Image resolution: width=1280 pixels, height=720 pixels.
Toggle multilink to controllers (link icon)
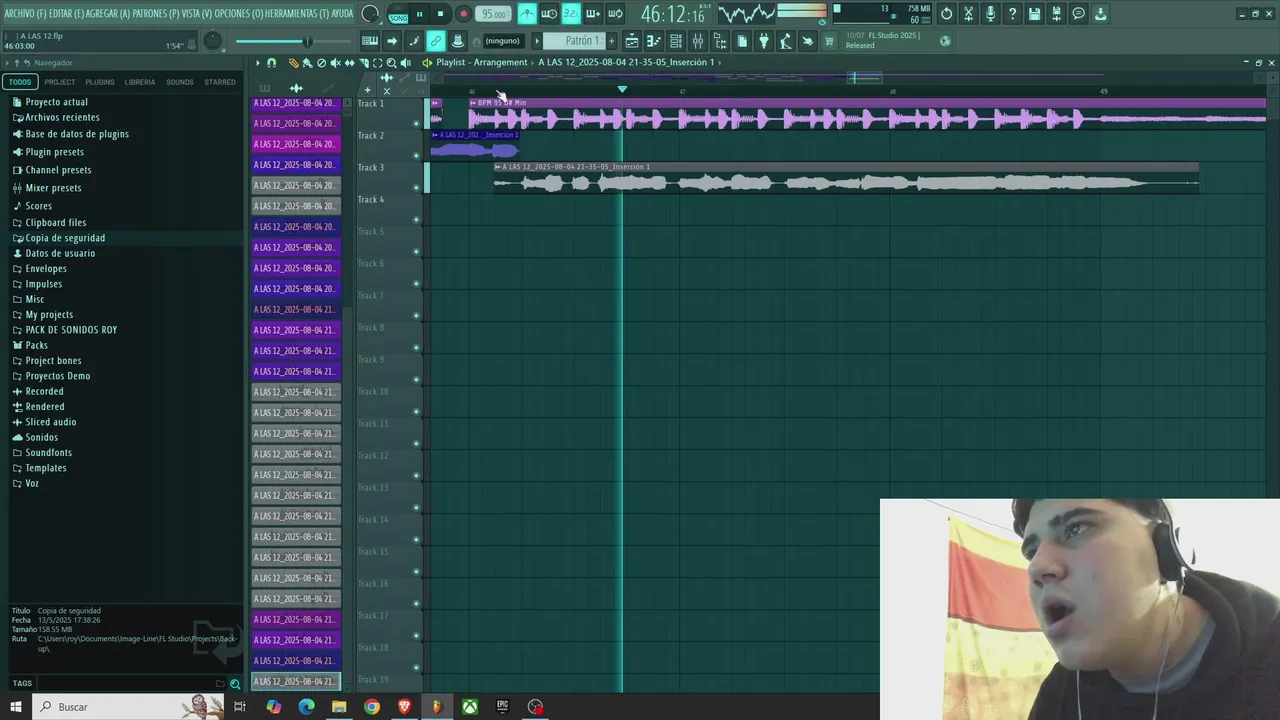pyautogui.click(x=436, y=41)
